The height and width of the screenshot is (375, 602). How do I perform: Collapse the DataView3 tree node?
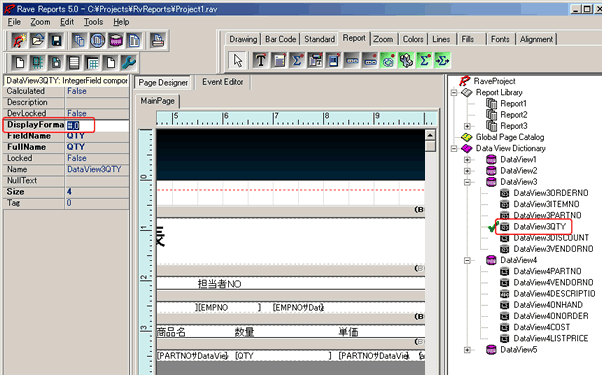coord(467,182)
